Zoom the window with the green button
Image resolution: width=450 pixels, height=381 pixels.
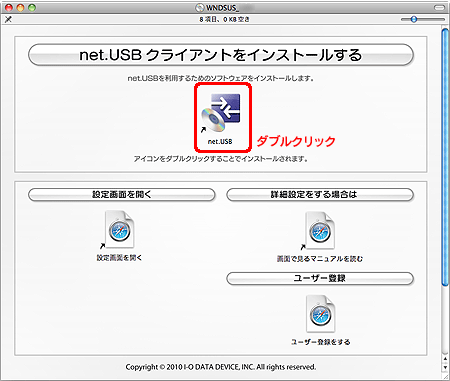32,7
